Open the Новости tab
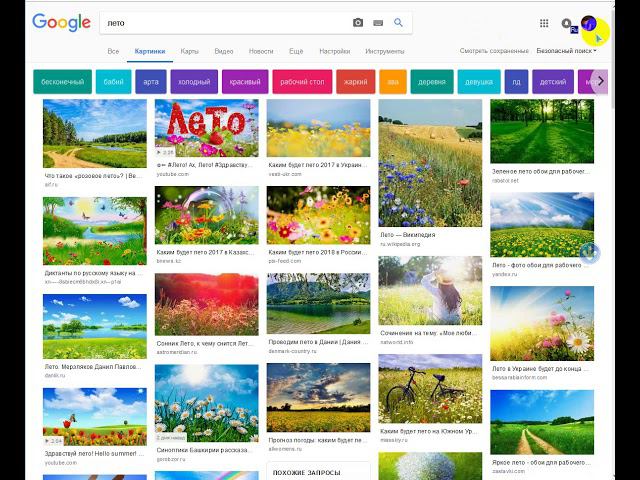Screen dimensions: 640x480 coord(261,51)
